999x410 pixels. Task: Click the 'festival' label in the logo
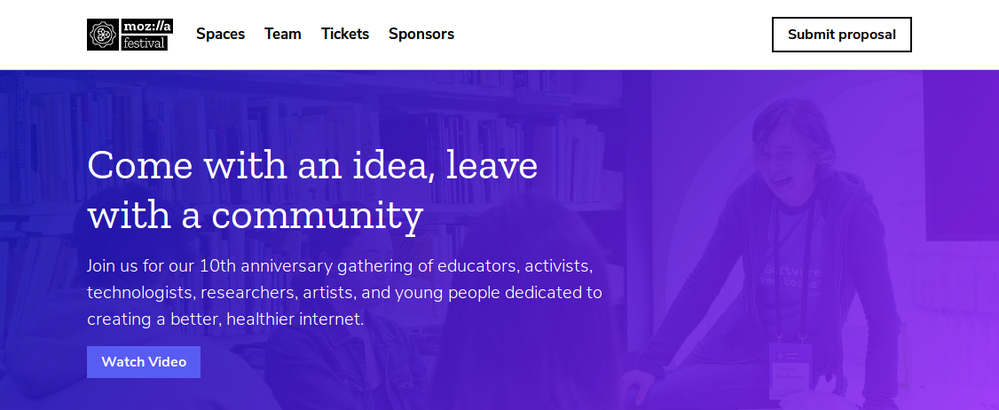[x=145, y=43]
